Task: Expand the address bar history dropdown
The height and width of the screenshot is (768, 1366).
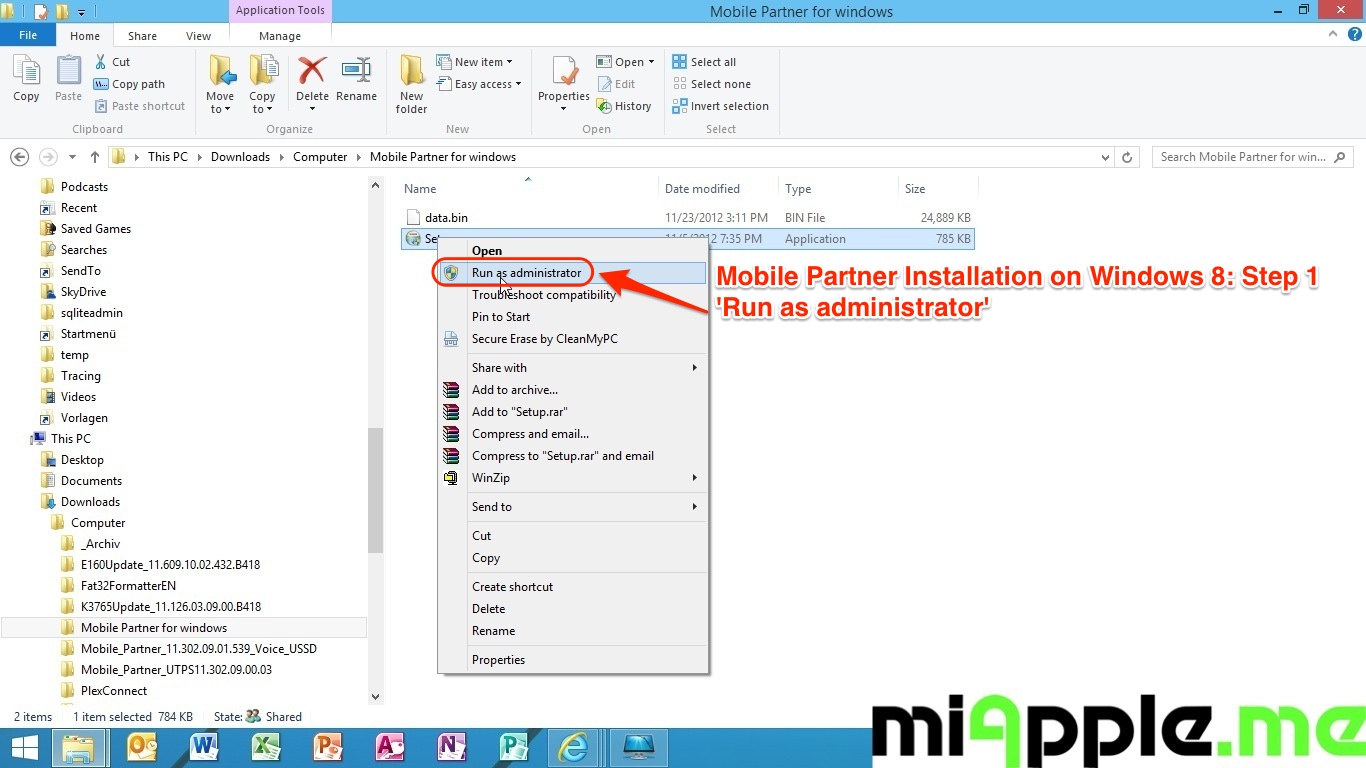Action: tap(1105, 157)
